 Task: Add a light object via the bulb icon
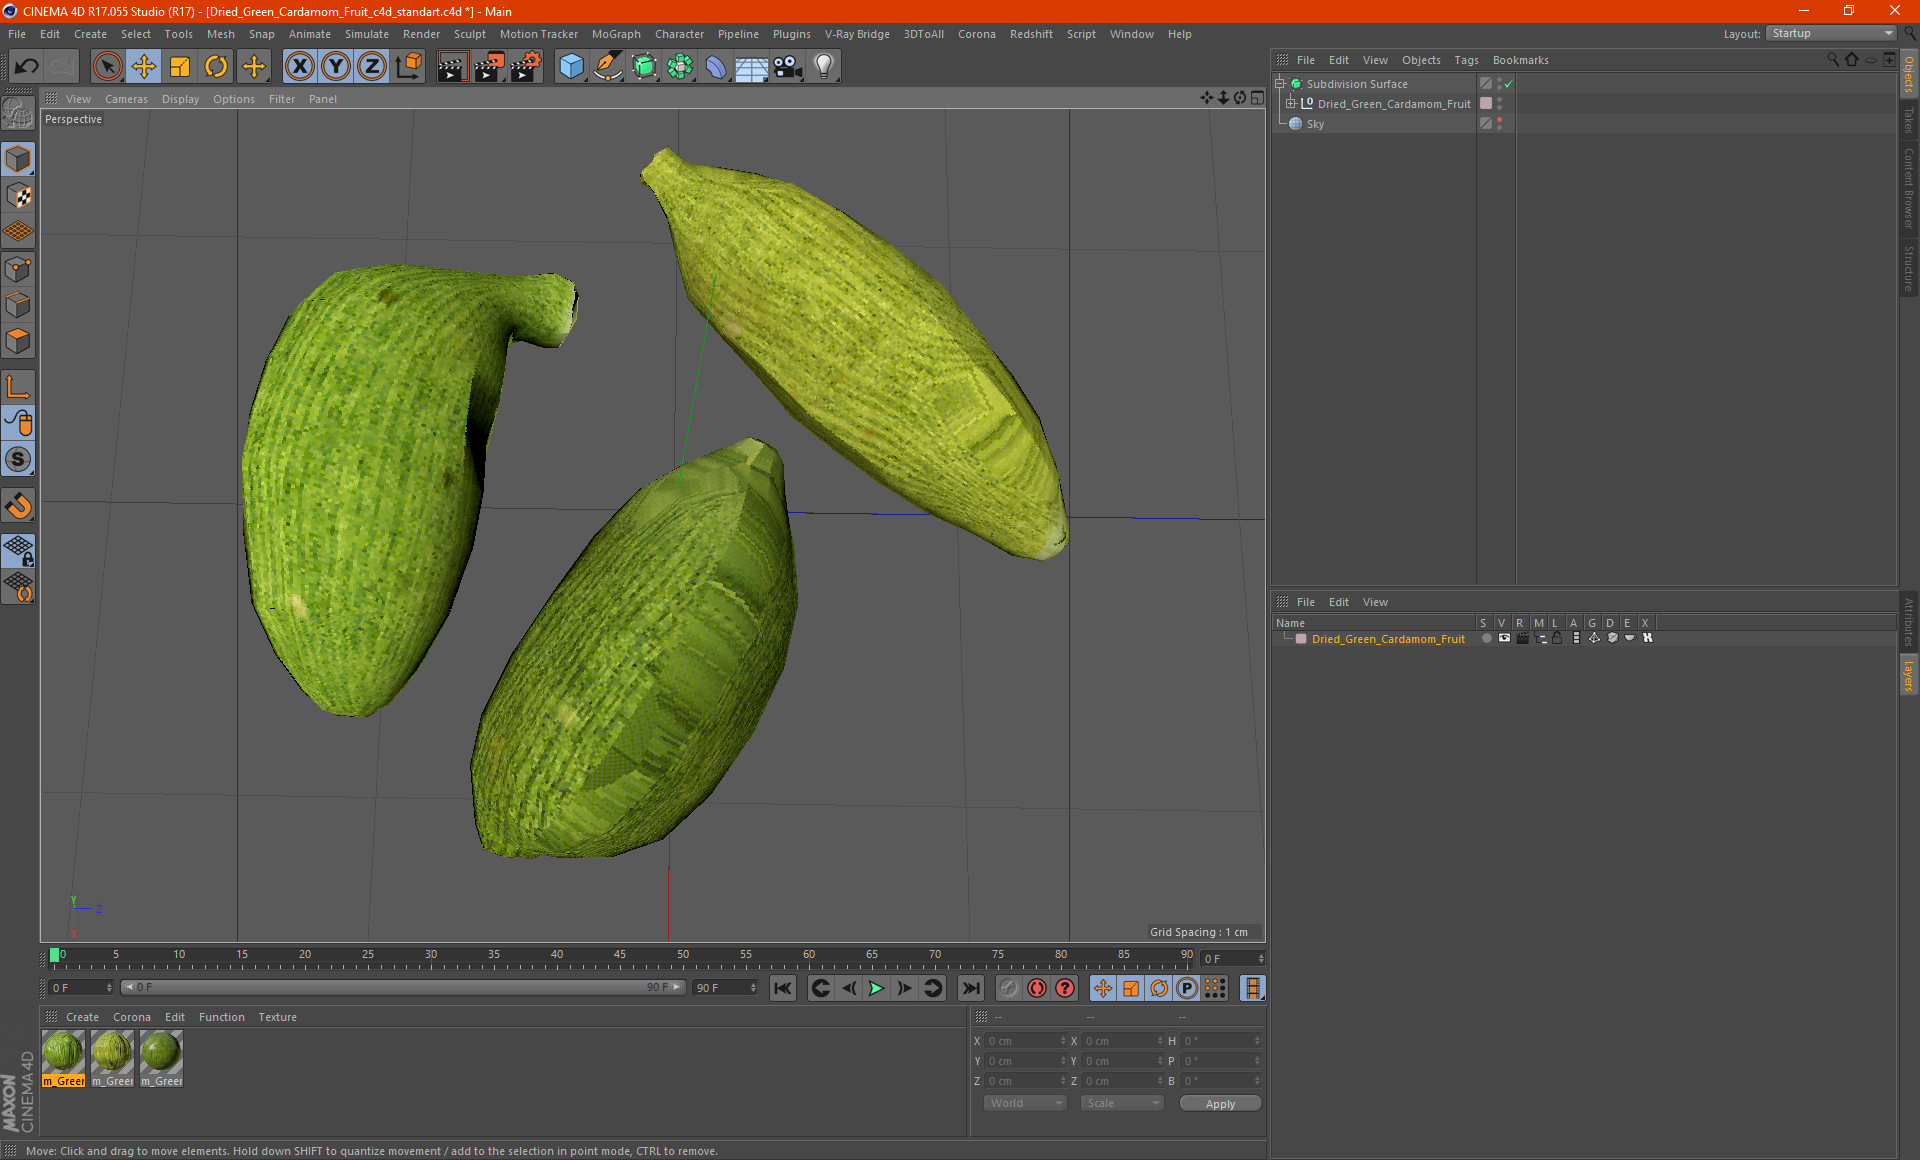(x=823, y=67)
